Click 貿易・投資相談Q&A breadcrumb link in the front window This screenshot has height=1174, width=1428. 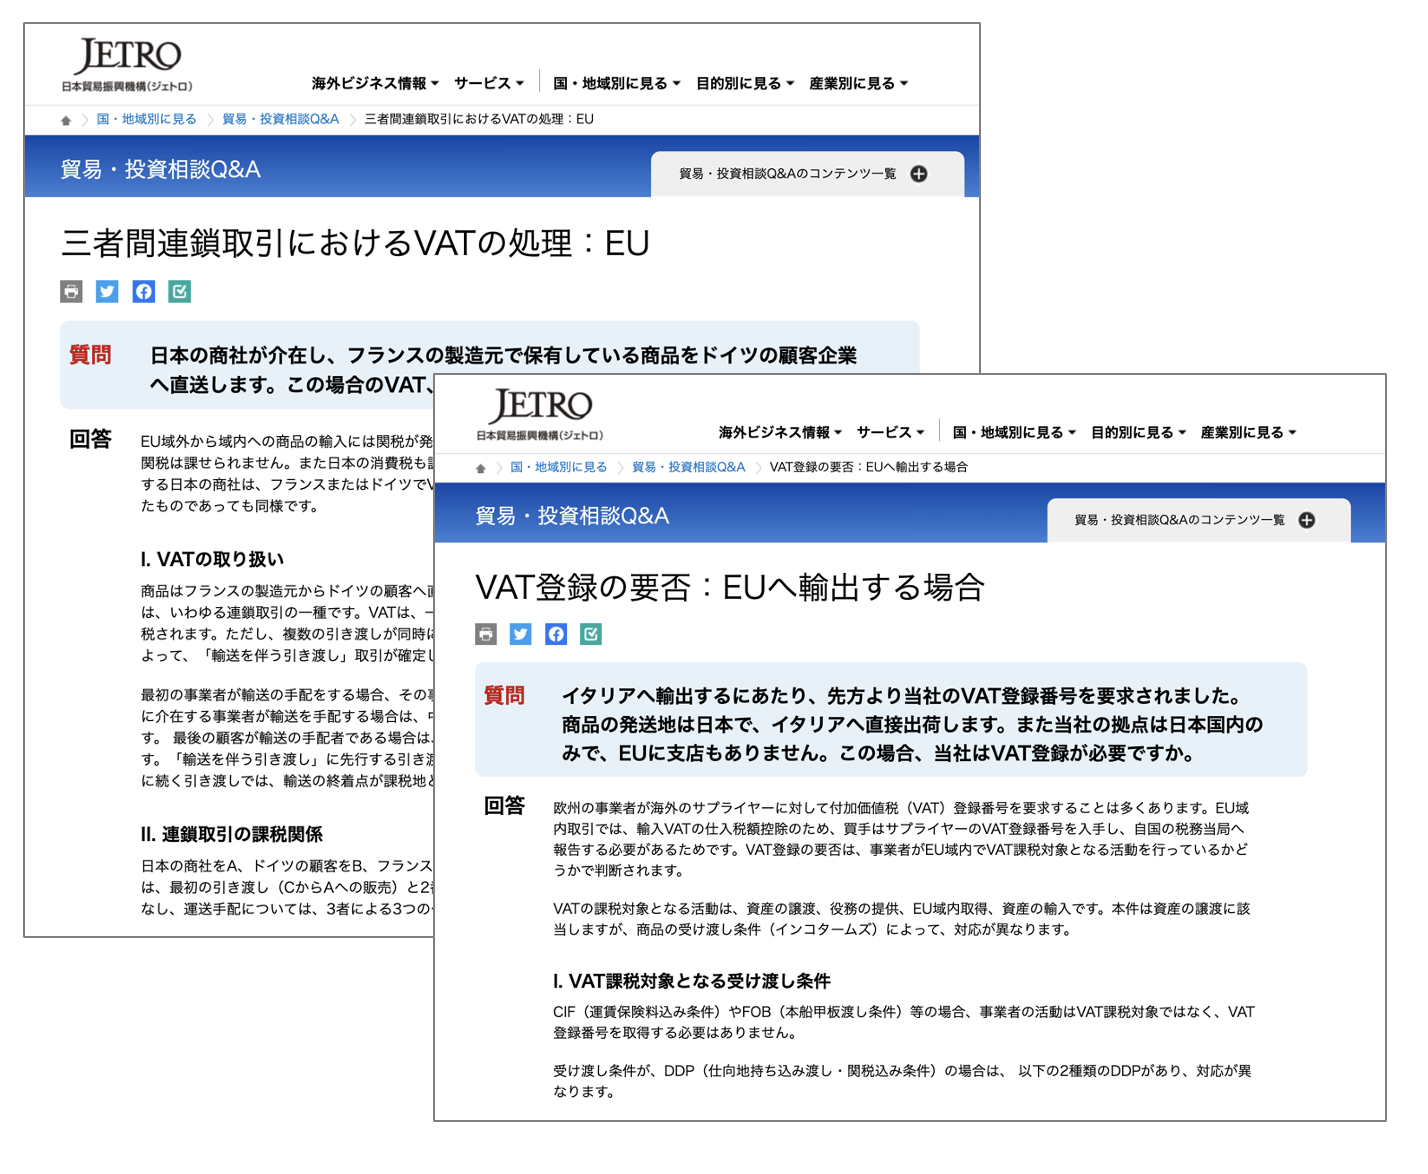(x=688, y=467)
